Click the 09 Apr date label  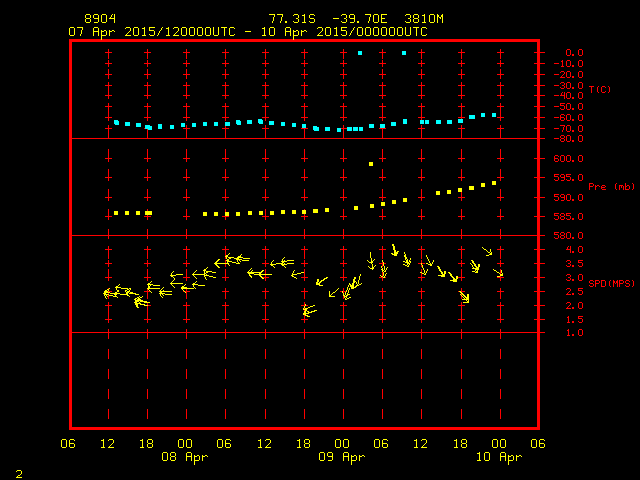coord(342,457)
